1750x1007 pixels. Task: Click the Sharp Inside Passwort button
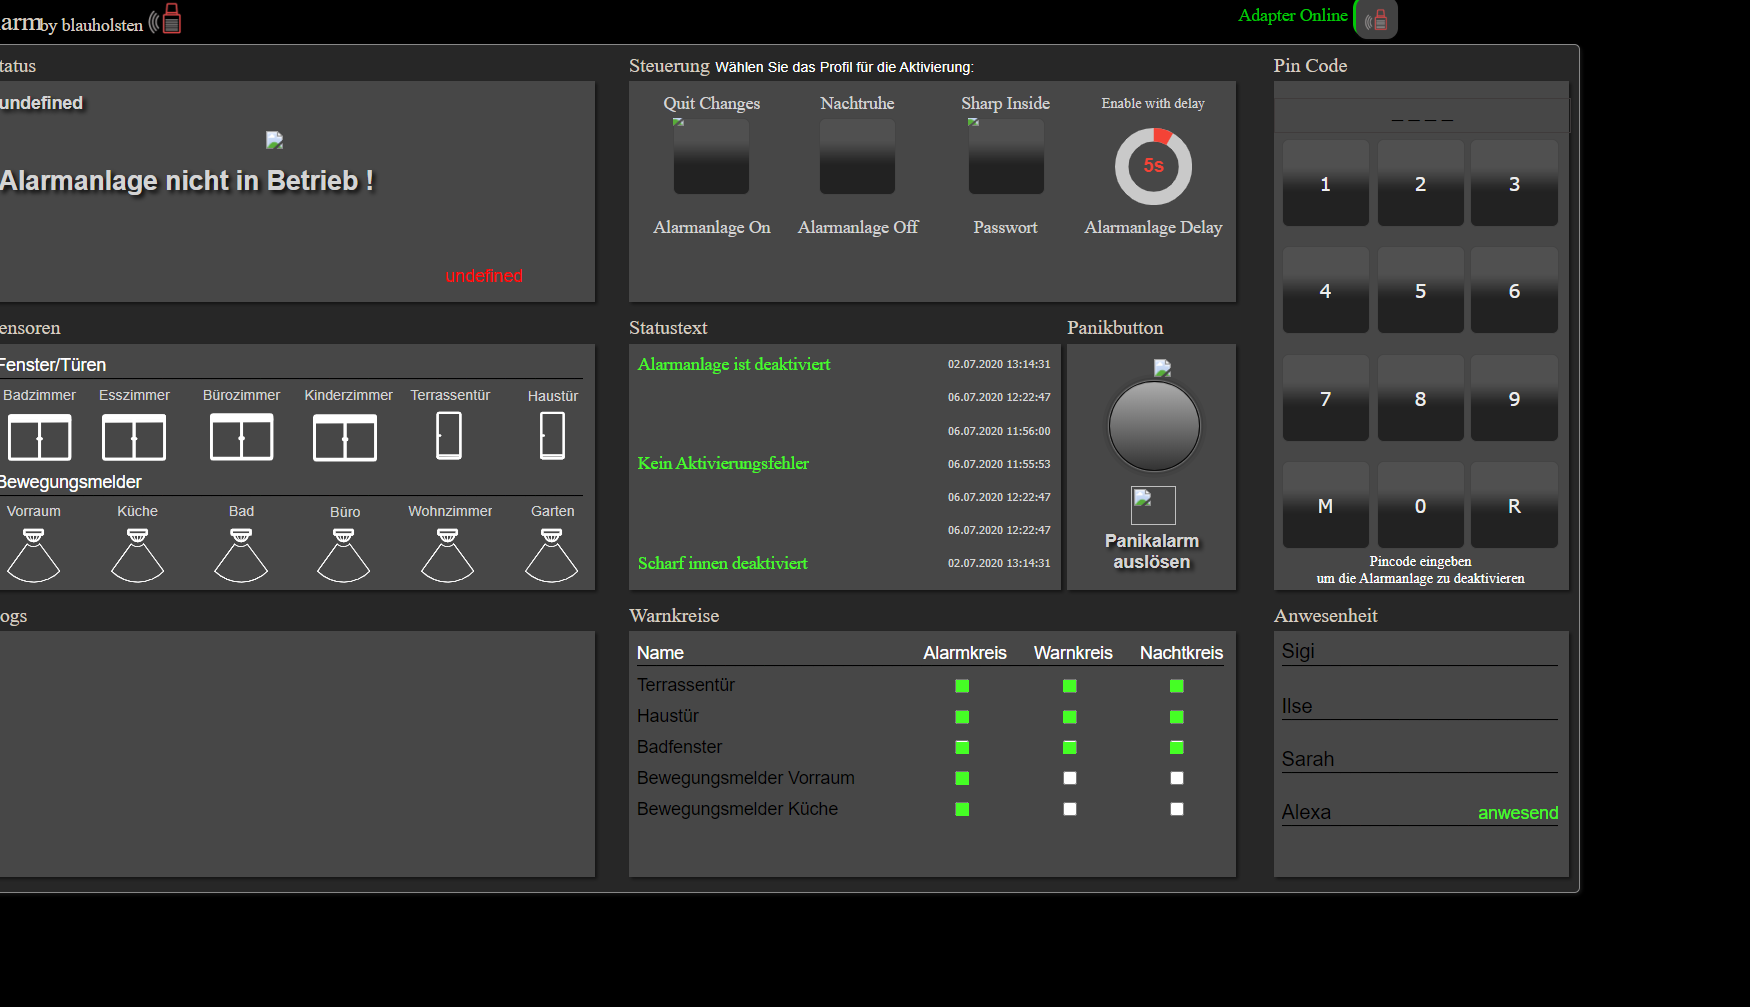(x=1006, y=157)
